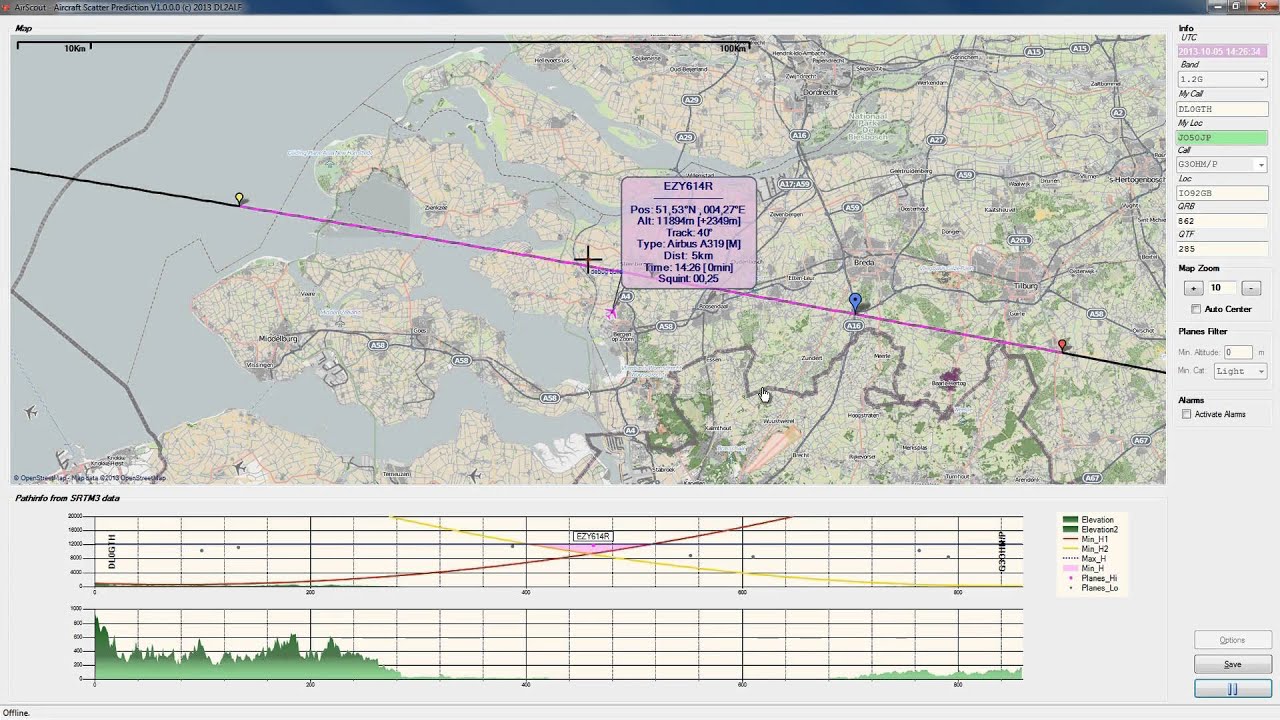The height and width of the screenshot is (720, 1280).
Task: Tick the Activate Alarms checkbox
Action: (1186, 414)
